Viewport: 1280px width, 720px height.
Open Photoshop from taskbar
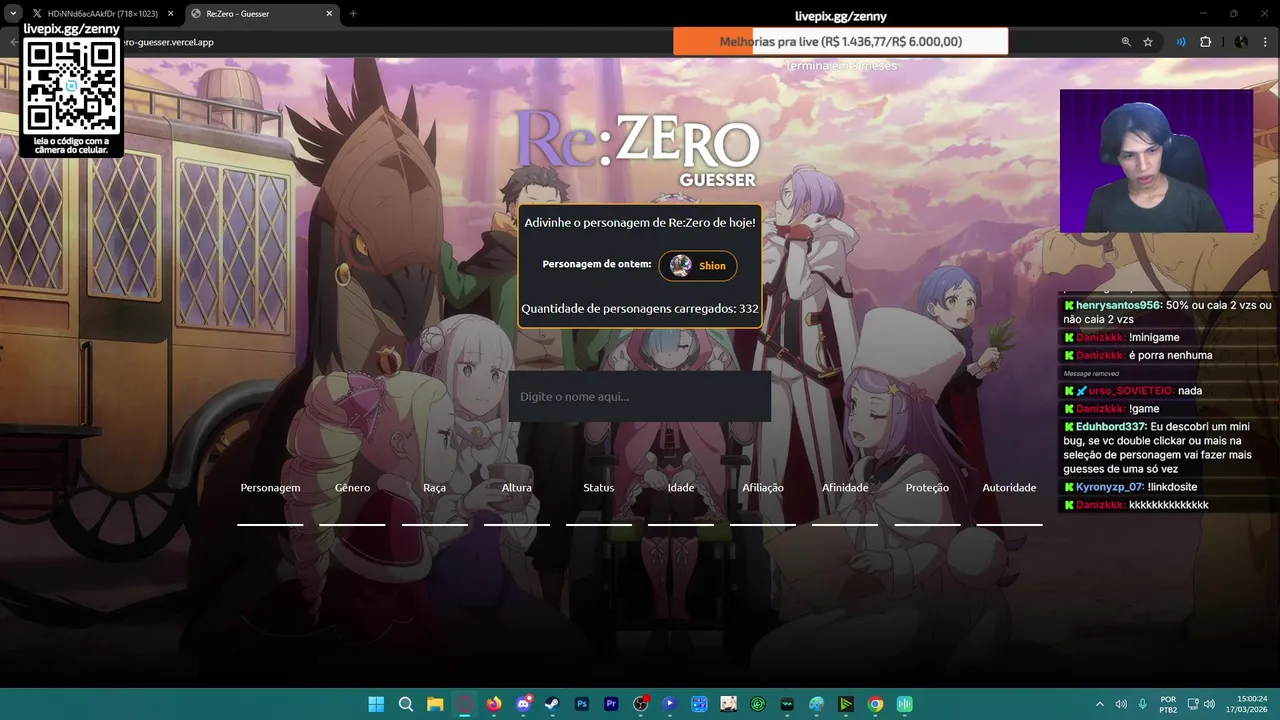pyautogui.click(x=581, y=704)
